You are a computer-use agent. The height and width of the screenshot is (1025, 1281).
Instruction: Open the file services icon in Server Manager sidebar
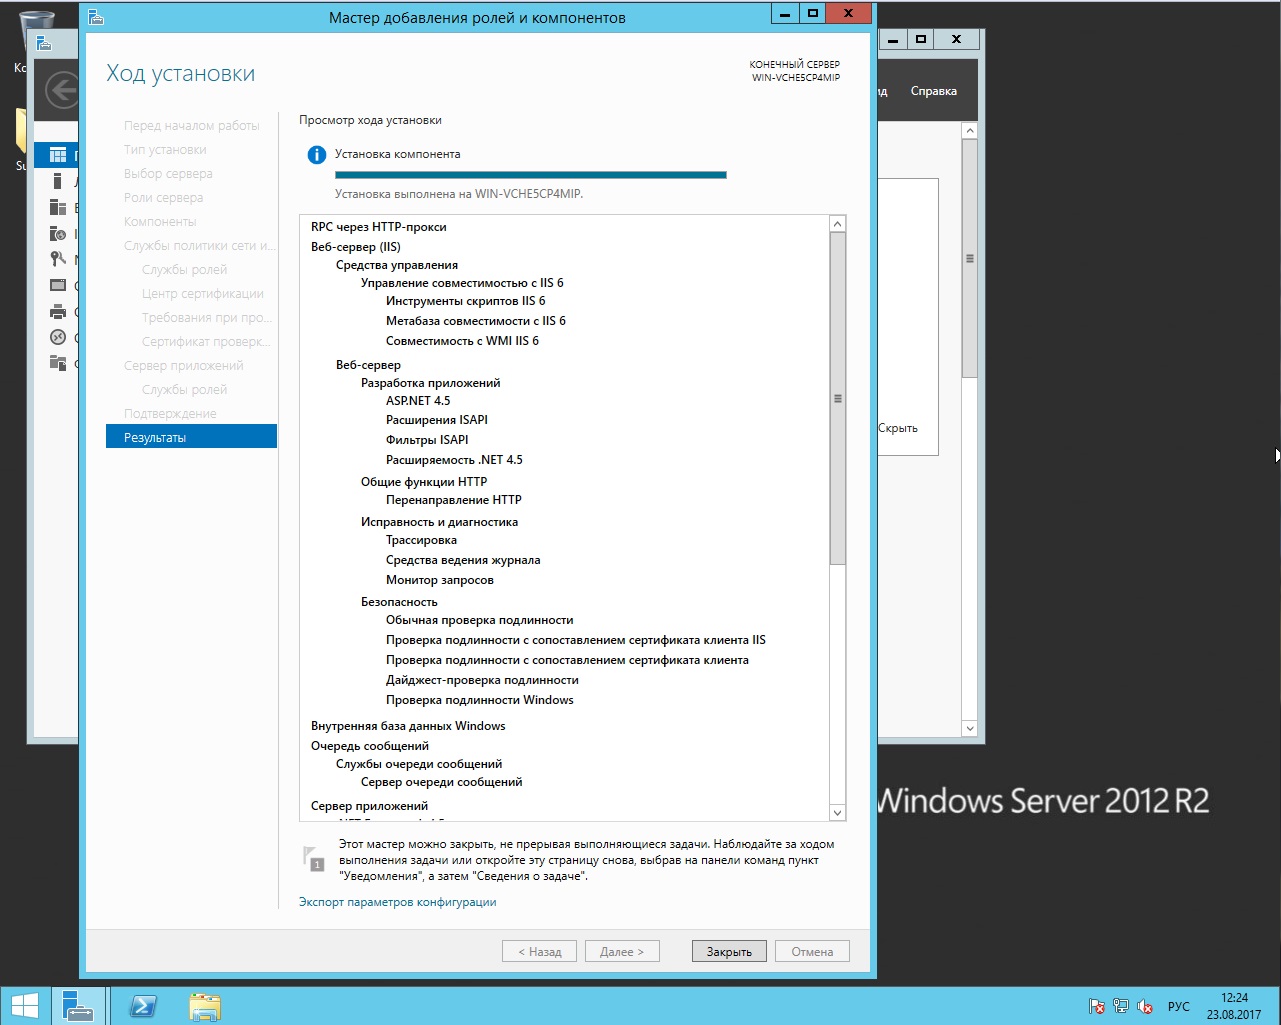click(58, 363)
